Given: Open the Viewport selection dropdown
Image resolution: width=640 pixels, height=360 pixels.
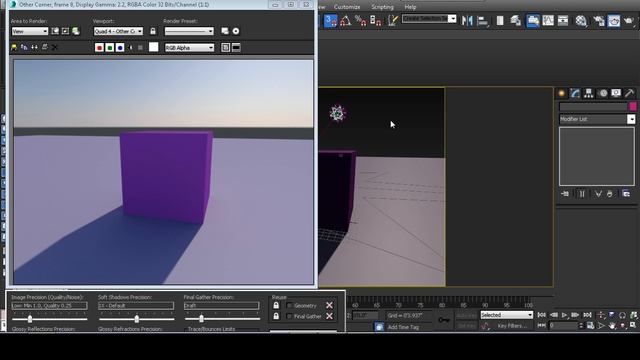Looking at the screenshot, I should 118,31.
